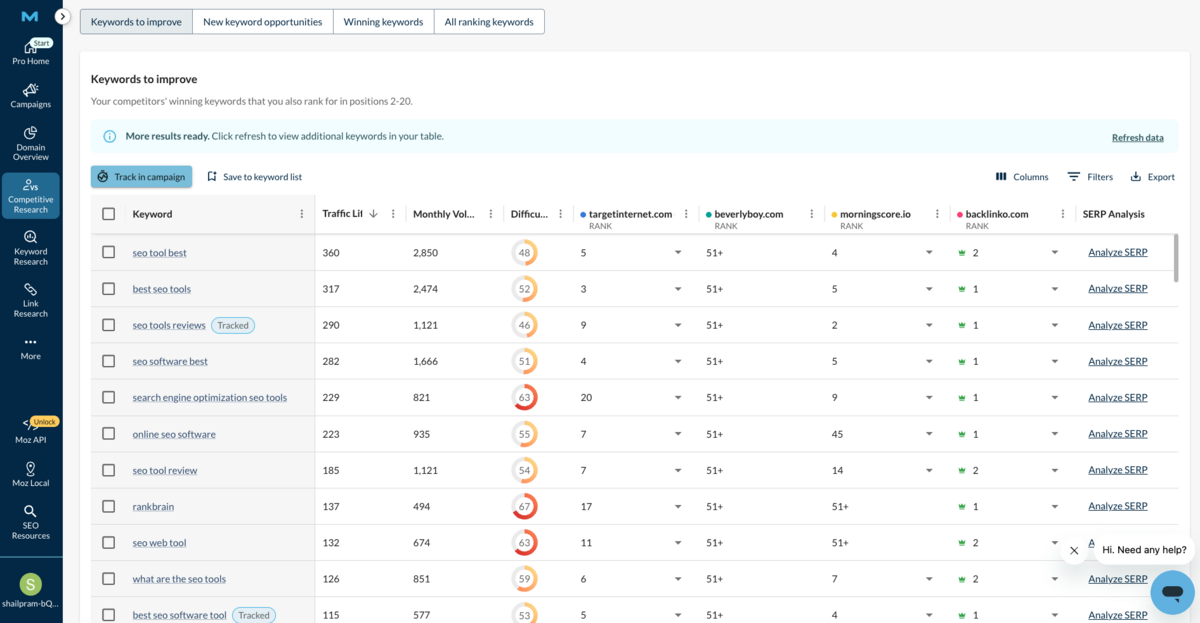Switch to Winning keywords tab
Viewport: 1200px width, 623px height.
pos(383,22)
